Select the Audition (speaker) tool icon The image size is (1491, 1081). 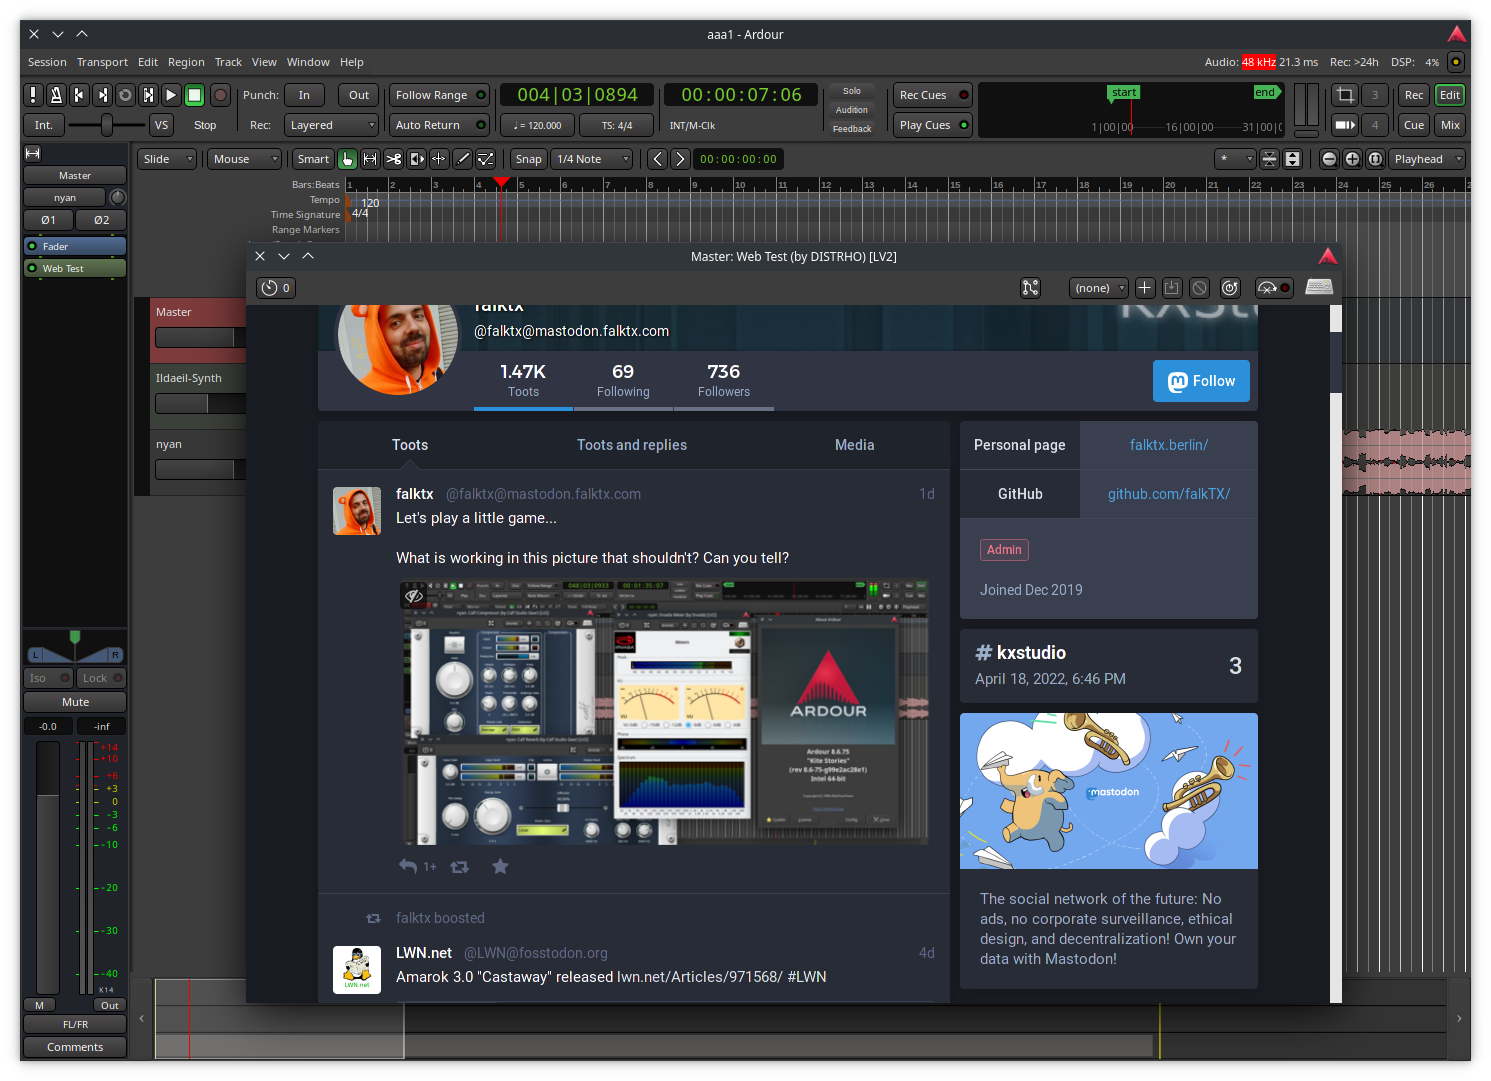pyautogui.click(x=416, y=159)
